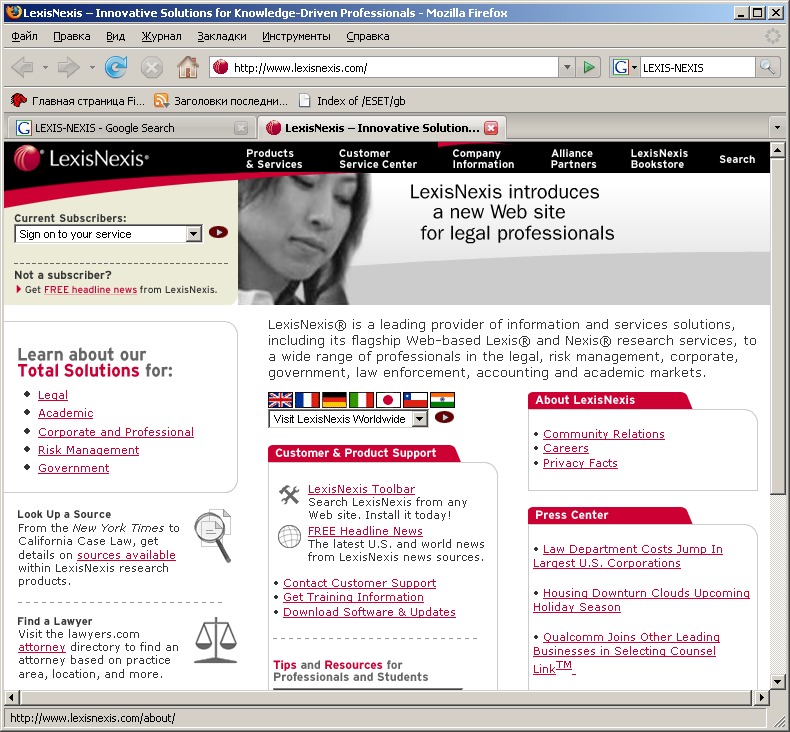
Task: Open Visit LexisNexis Worldwide dropdown
Action: tap(419, 419)
